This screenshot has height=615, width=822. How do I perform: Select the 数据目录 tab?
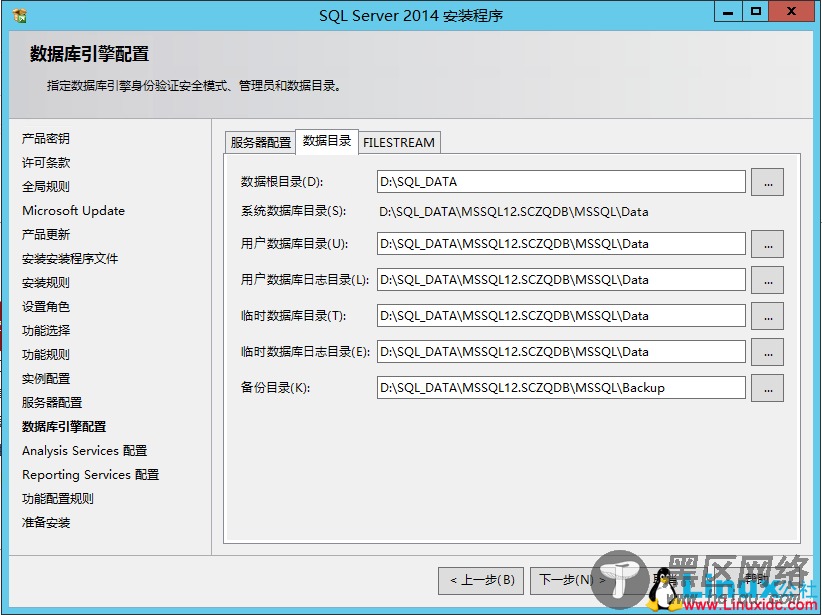click(327, 142)
